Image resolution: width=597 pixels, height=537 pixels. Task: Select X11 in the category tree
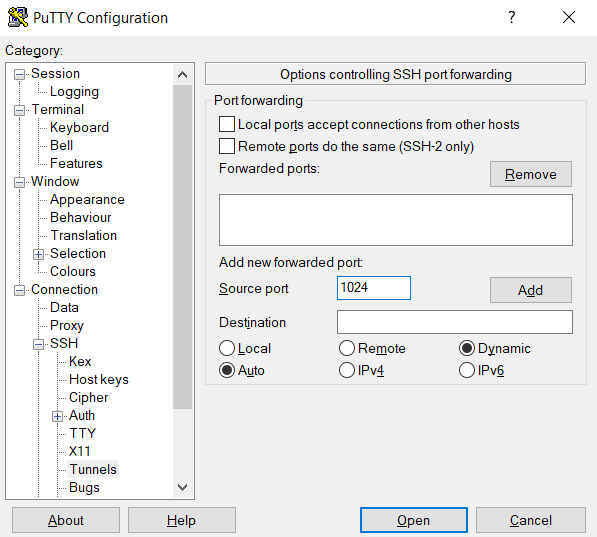pos(80,451)
